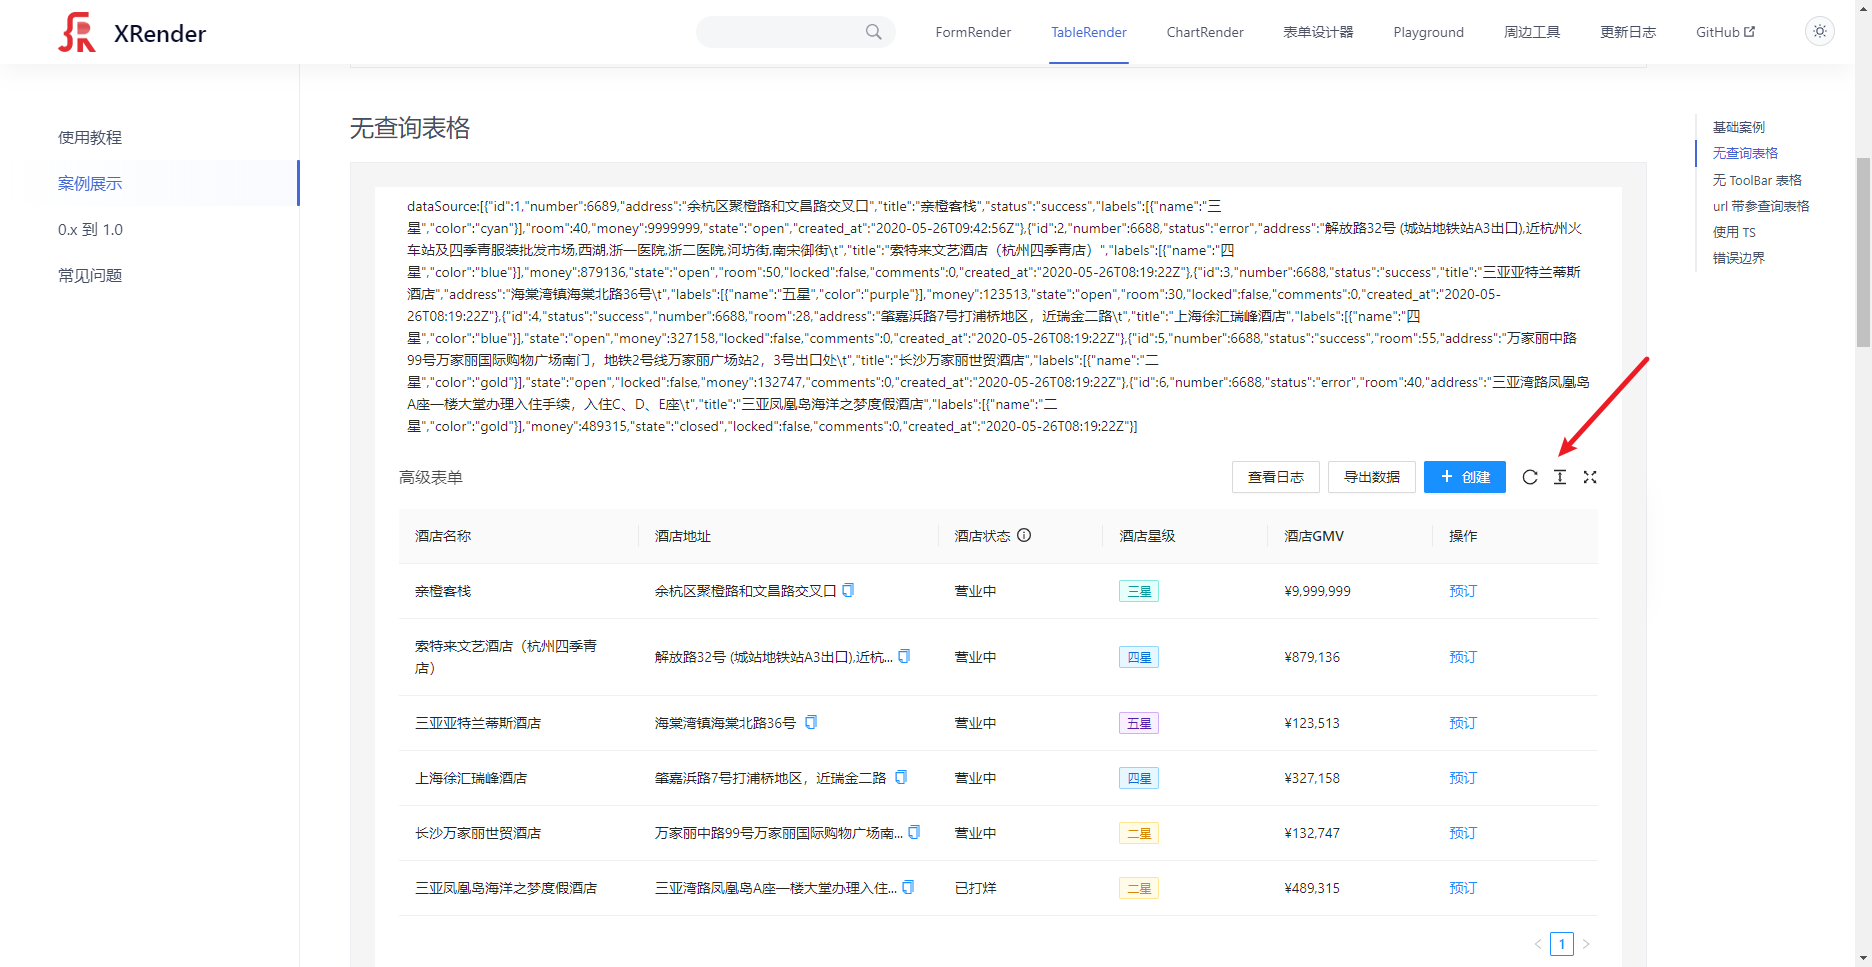The width and height of the screenshot is (1872, 967).
Task: Expand the table via the fullscreen icon
Action: 1590,477
